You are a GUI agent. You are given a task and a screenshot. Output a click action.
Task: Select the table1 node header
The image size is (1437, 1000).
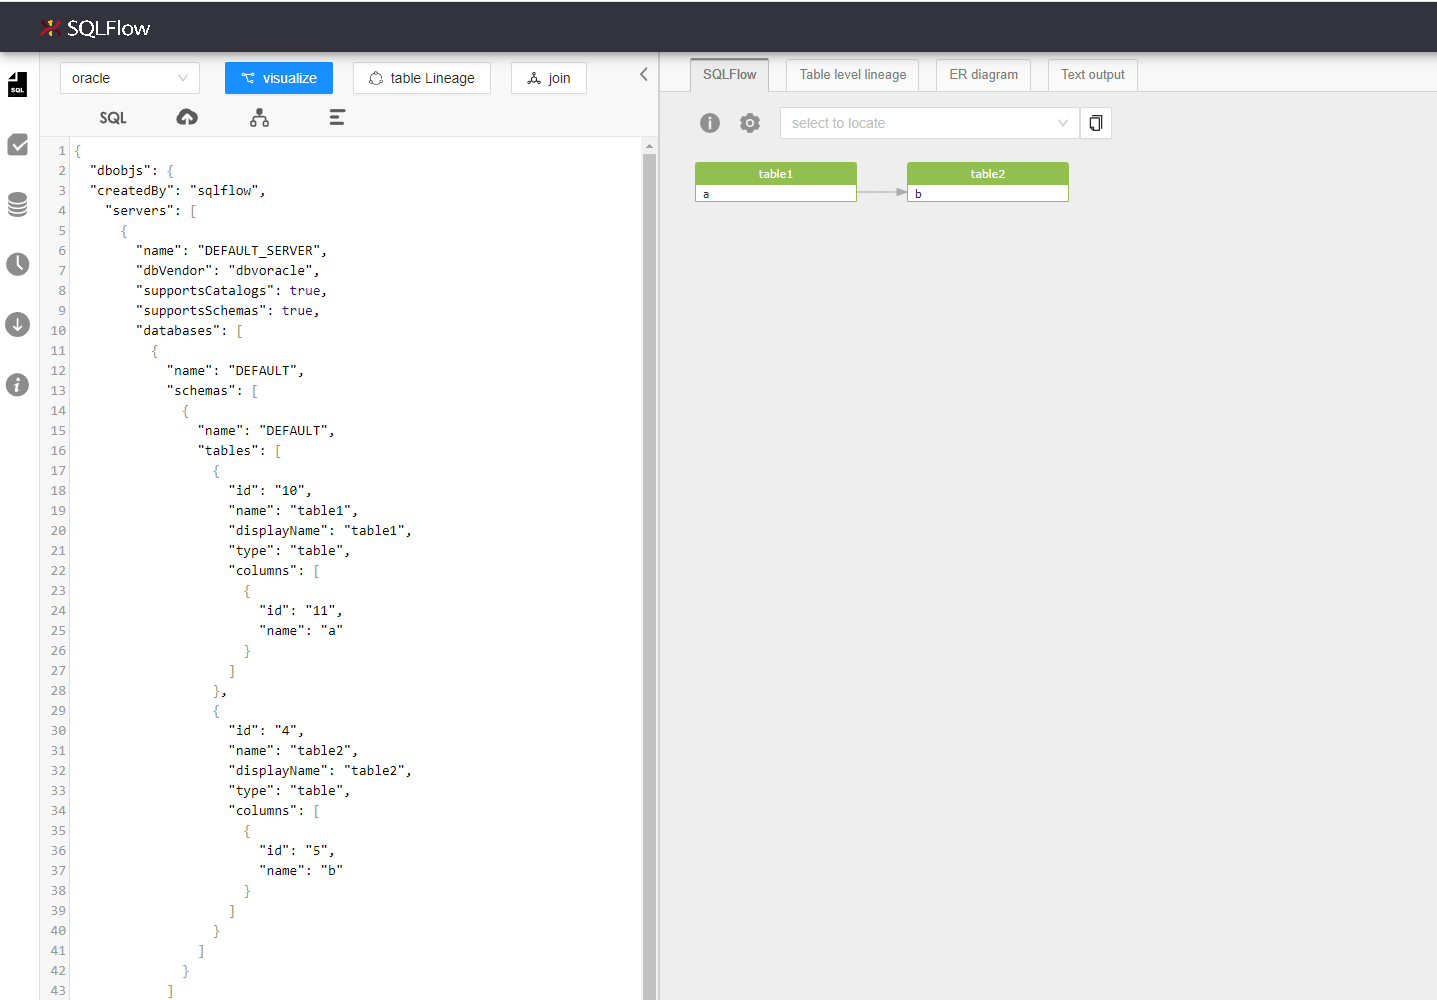tap(776, 174)
